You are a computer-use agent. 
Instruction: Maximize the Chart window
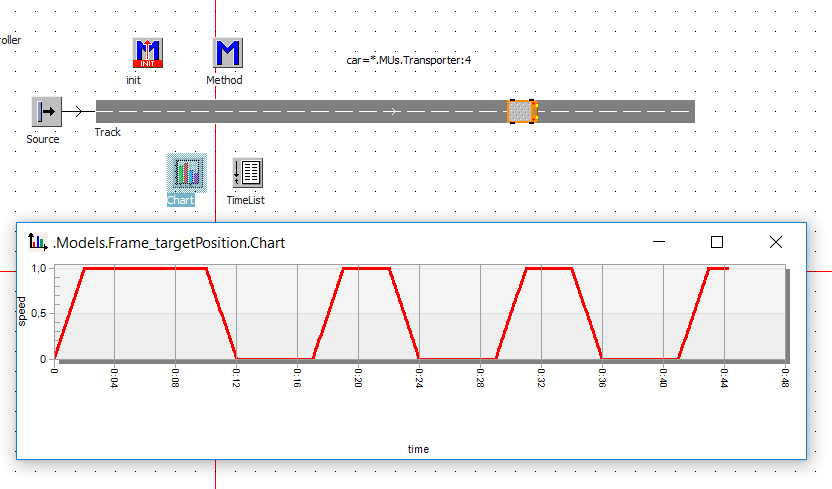click(x=716, y=242)
